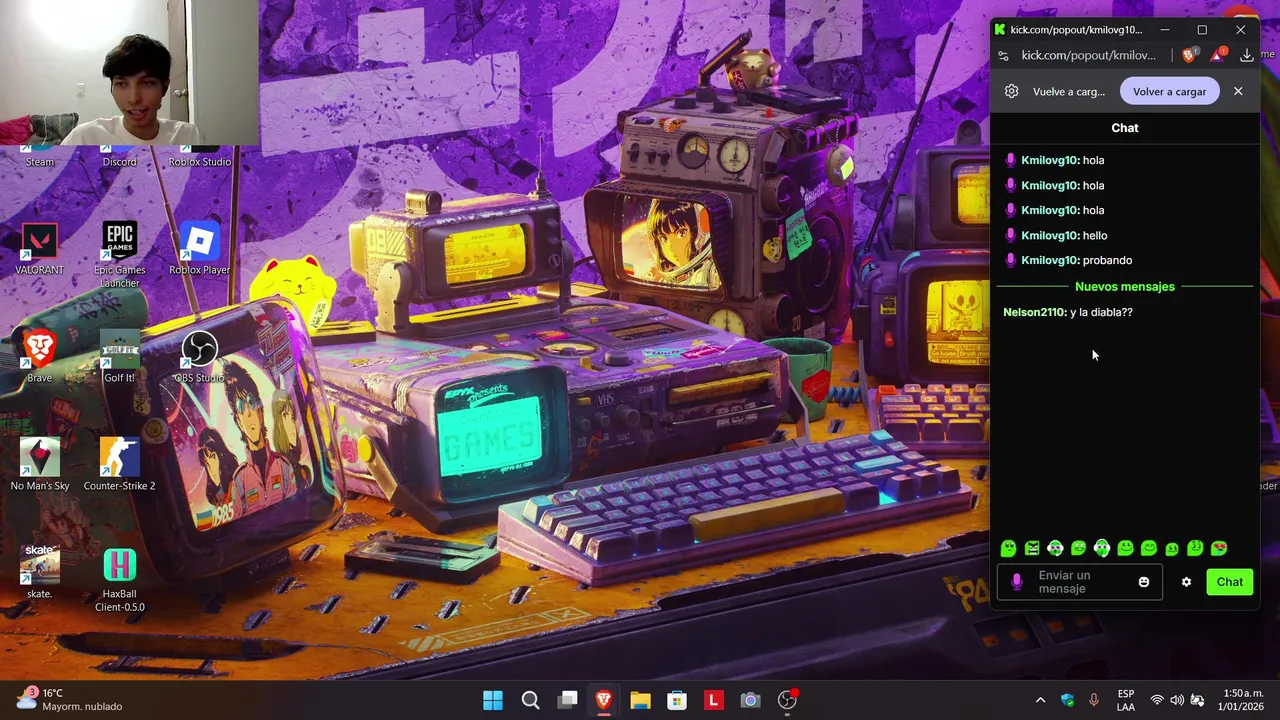Open Windows Security shield tray icon

click(x=1067, y=700)
